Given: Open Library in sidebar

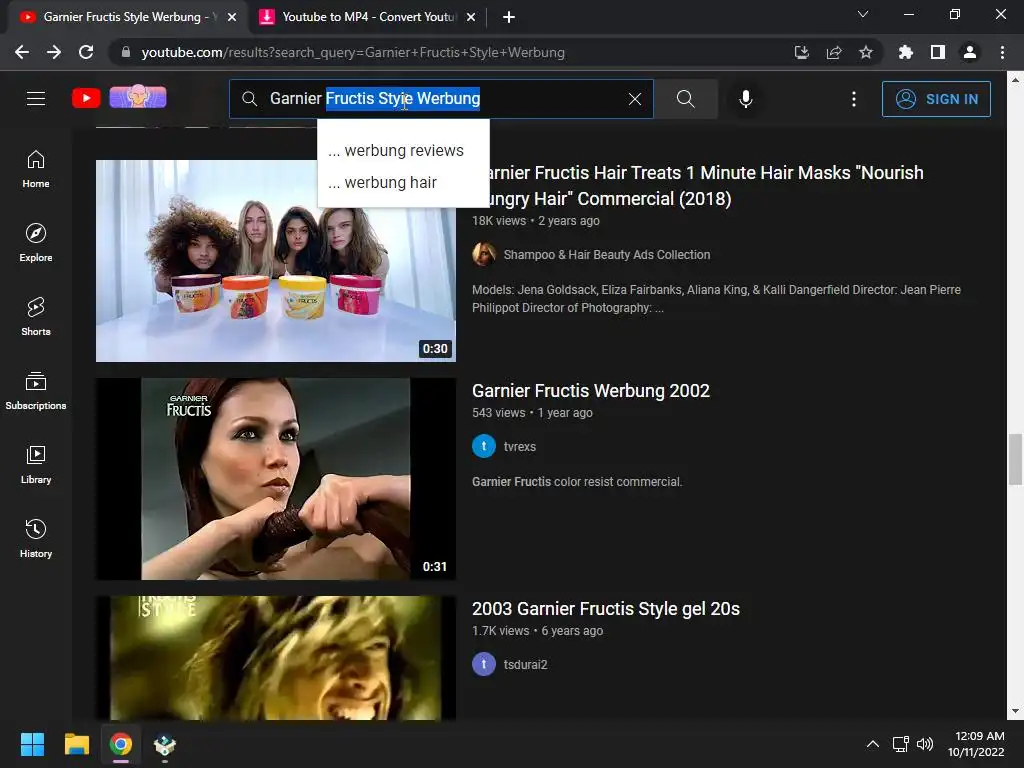Looking at the screenshot, I should 36,464.
